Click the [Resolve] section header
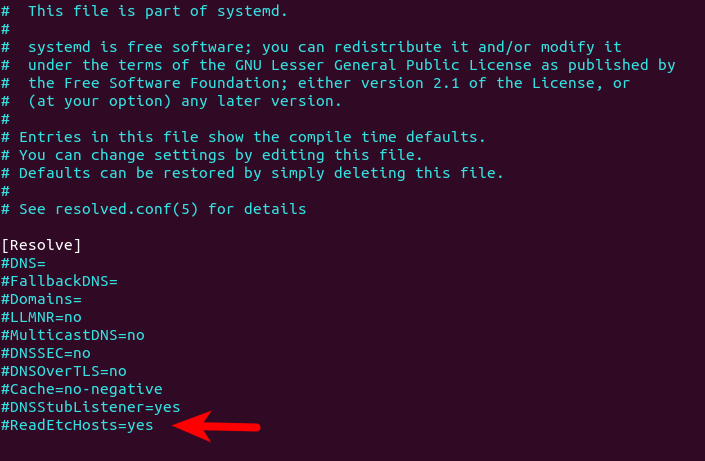The width and height of the screenshot is (705, 461). [x=41, y=245]
